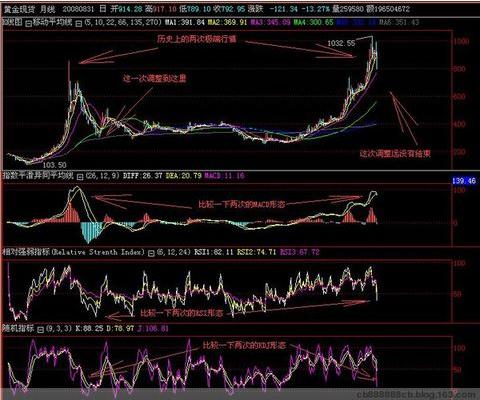480x400 pixels.
Task: Click the RSI1:82.11 readout
Action: 214,252
